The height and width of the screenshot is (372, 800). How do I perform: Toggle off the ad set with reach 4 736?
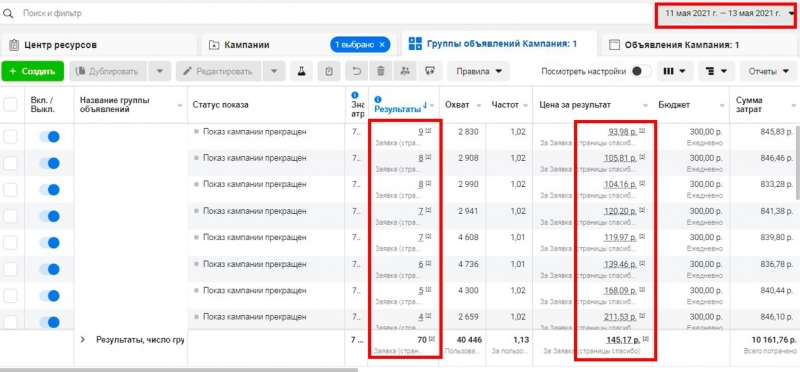pos(49,269)
